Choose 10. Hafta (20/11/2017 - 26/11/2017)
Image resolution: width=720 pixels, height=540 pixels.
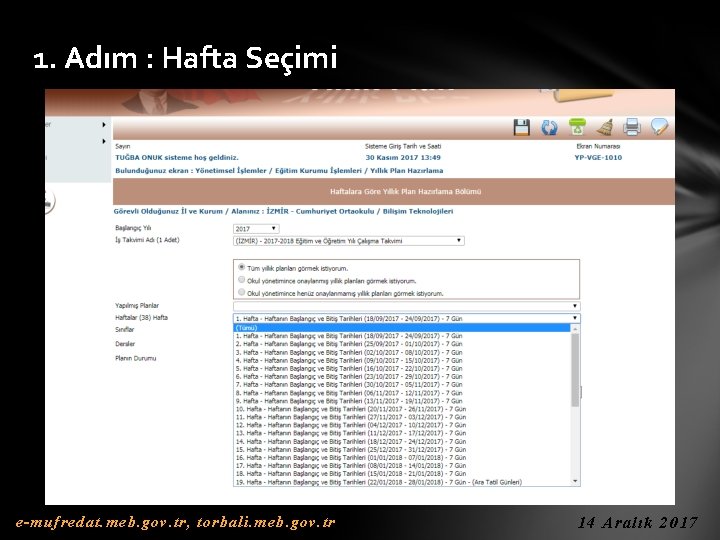[402, 409]
